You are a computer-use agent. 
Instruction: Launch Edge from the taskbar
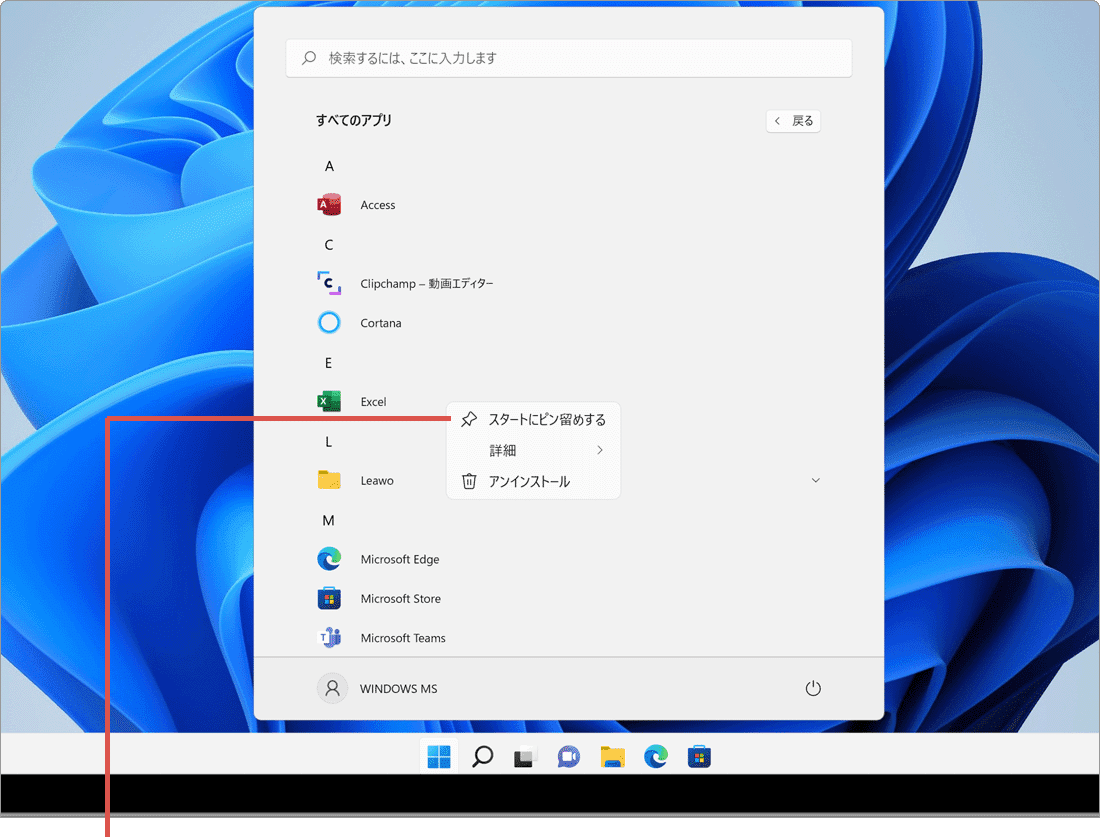tap(656, 757)
